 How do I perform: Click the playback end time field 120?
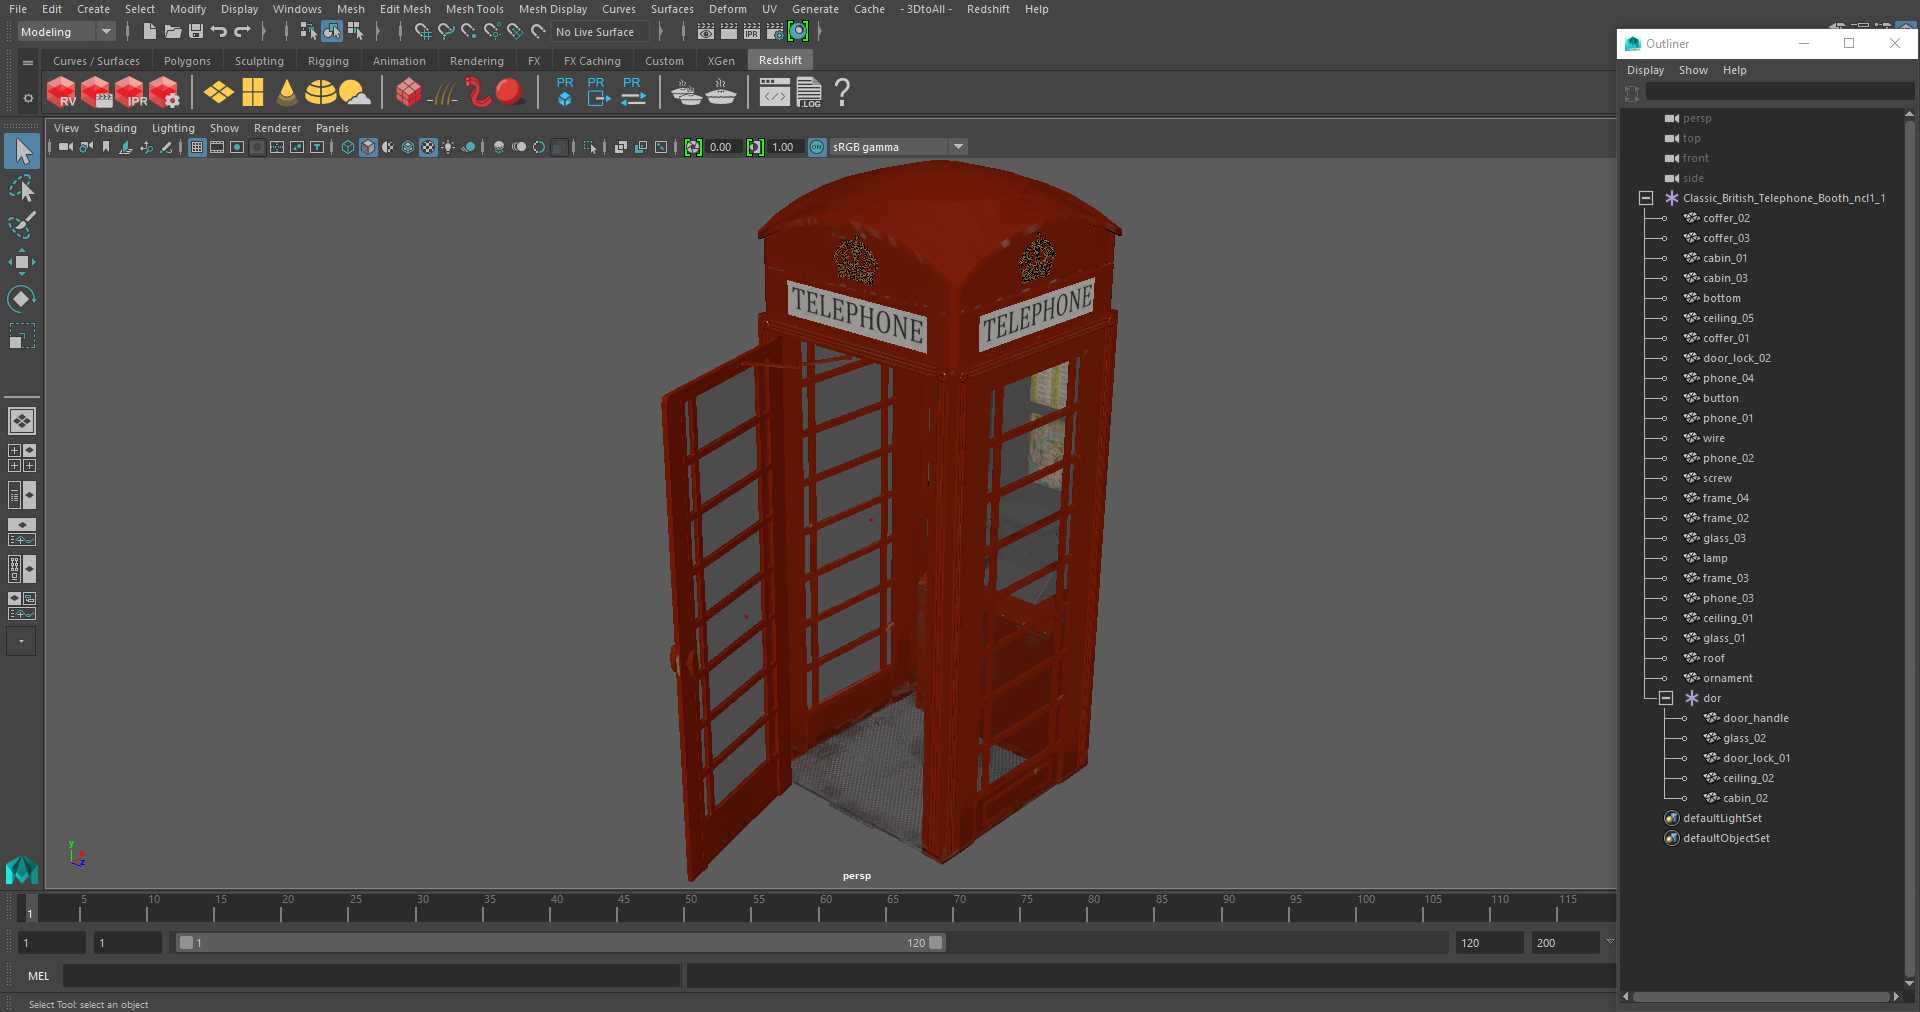1488,942
